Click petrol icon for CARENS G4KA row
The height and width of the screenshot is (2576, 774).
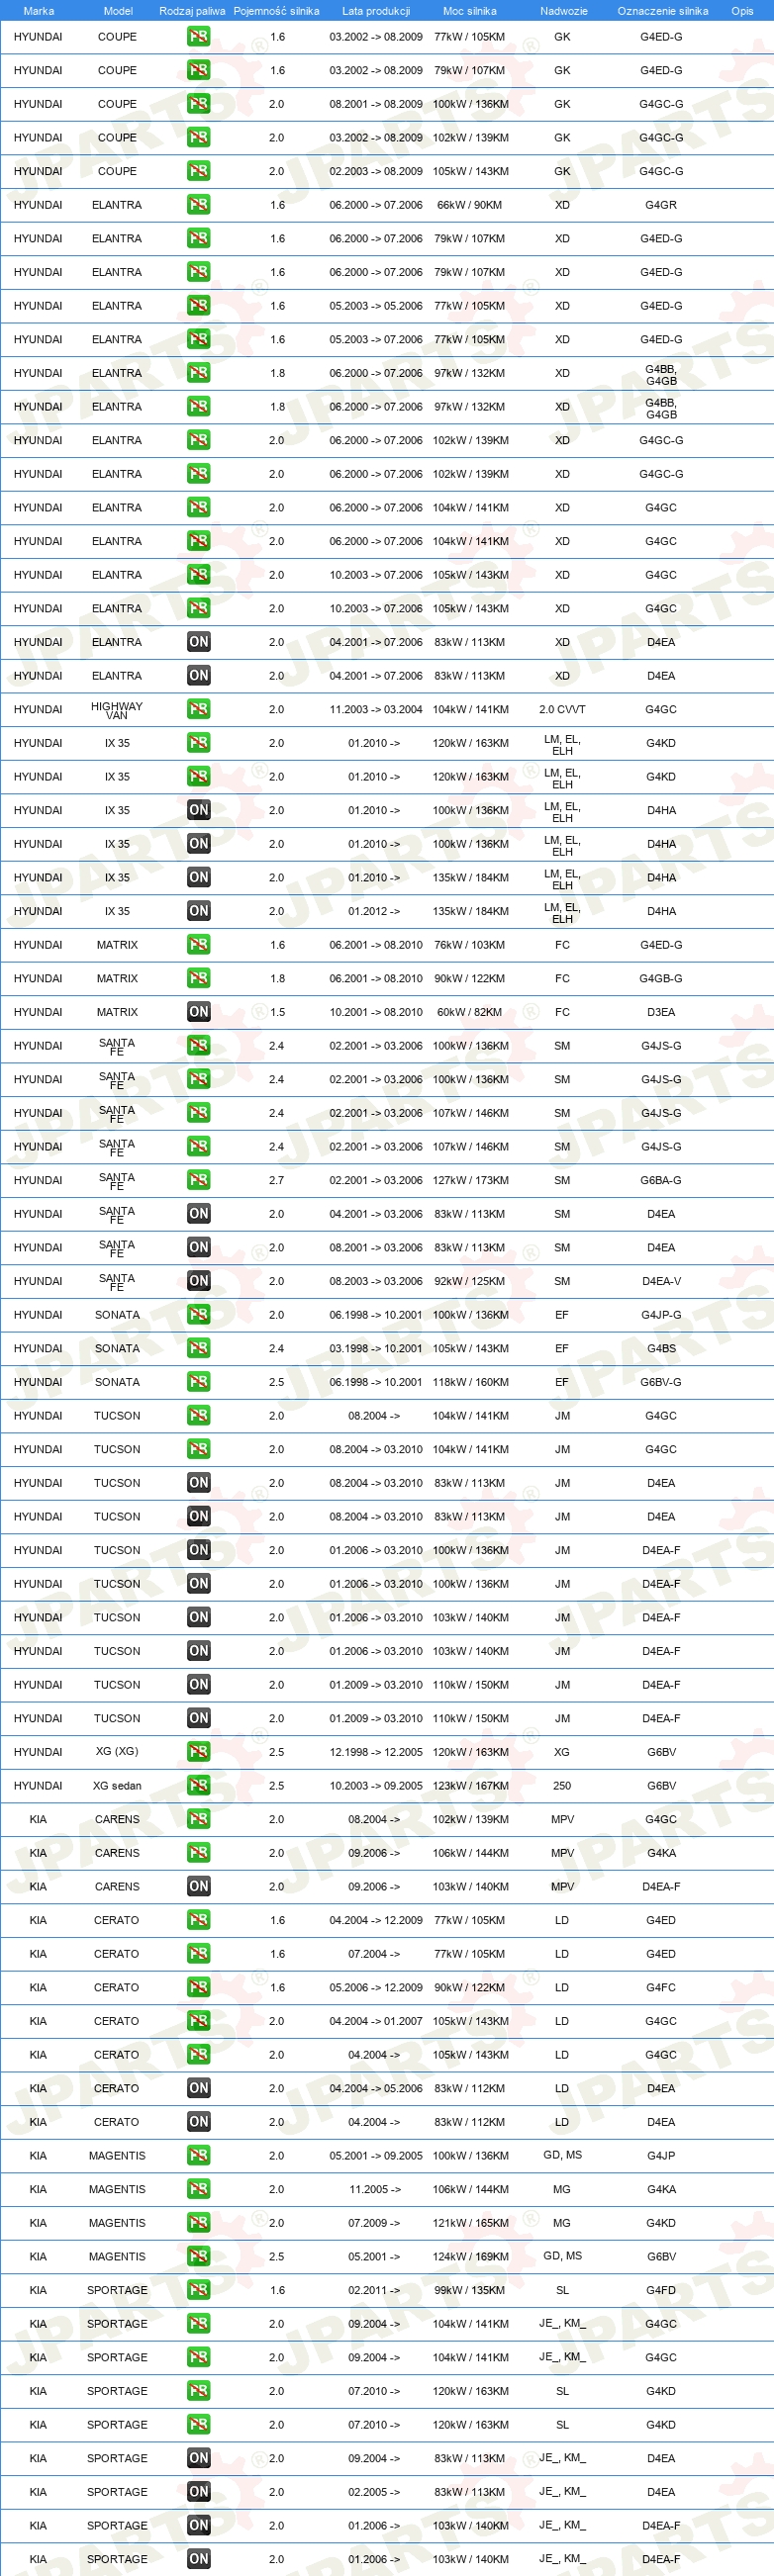click(198, 1853)
